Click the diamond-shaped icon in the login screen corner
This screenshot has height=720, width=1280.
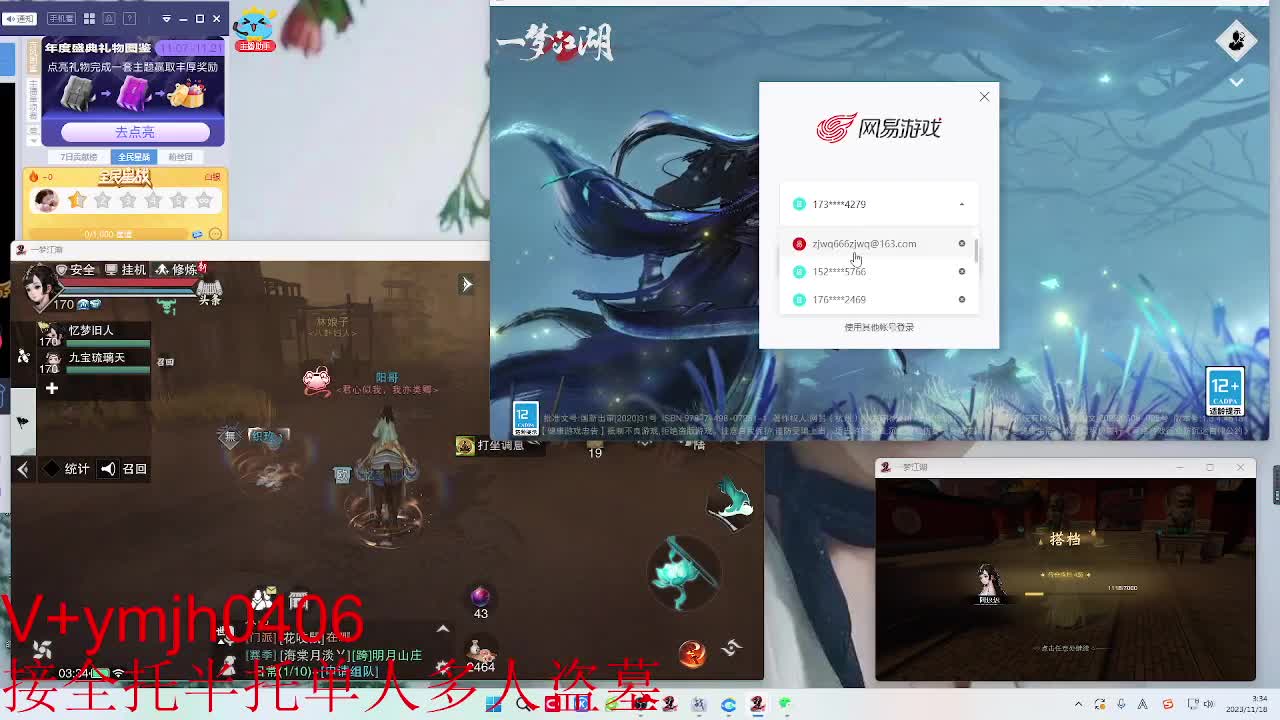tap(1236, 41)
